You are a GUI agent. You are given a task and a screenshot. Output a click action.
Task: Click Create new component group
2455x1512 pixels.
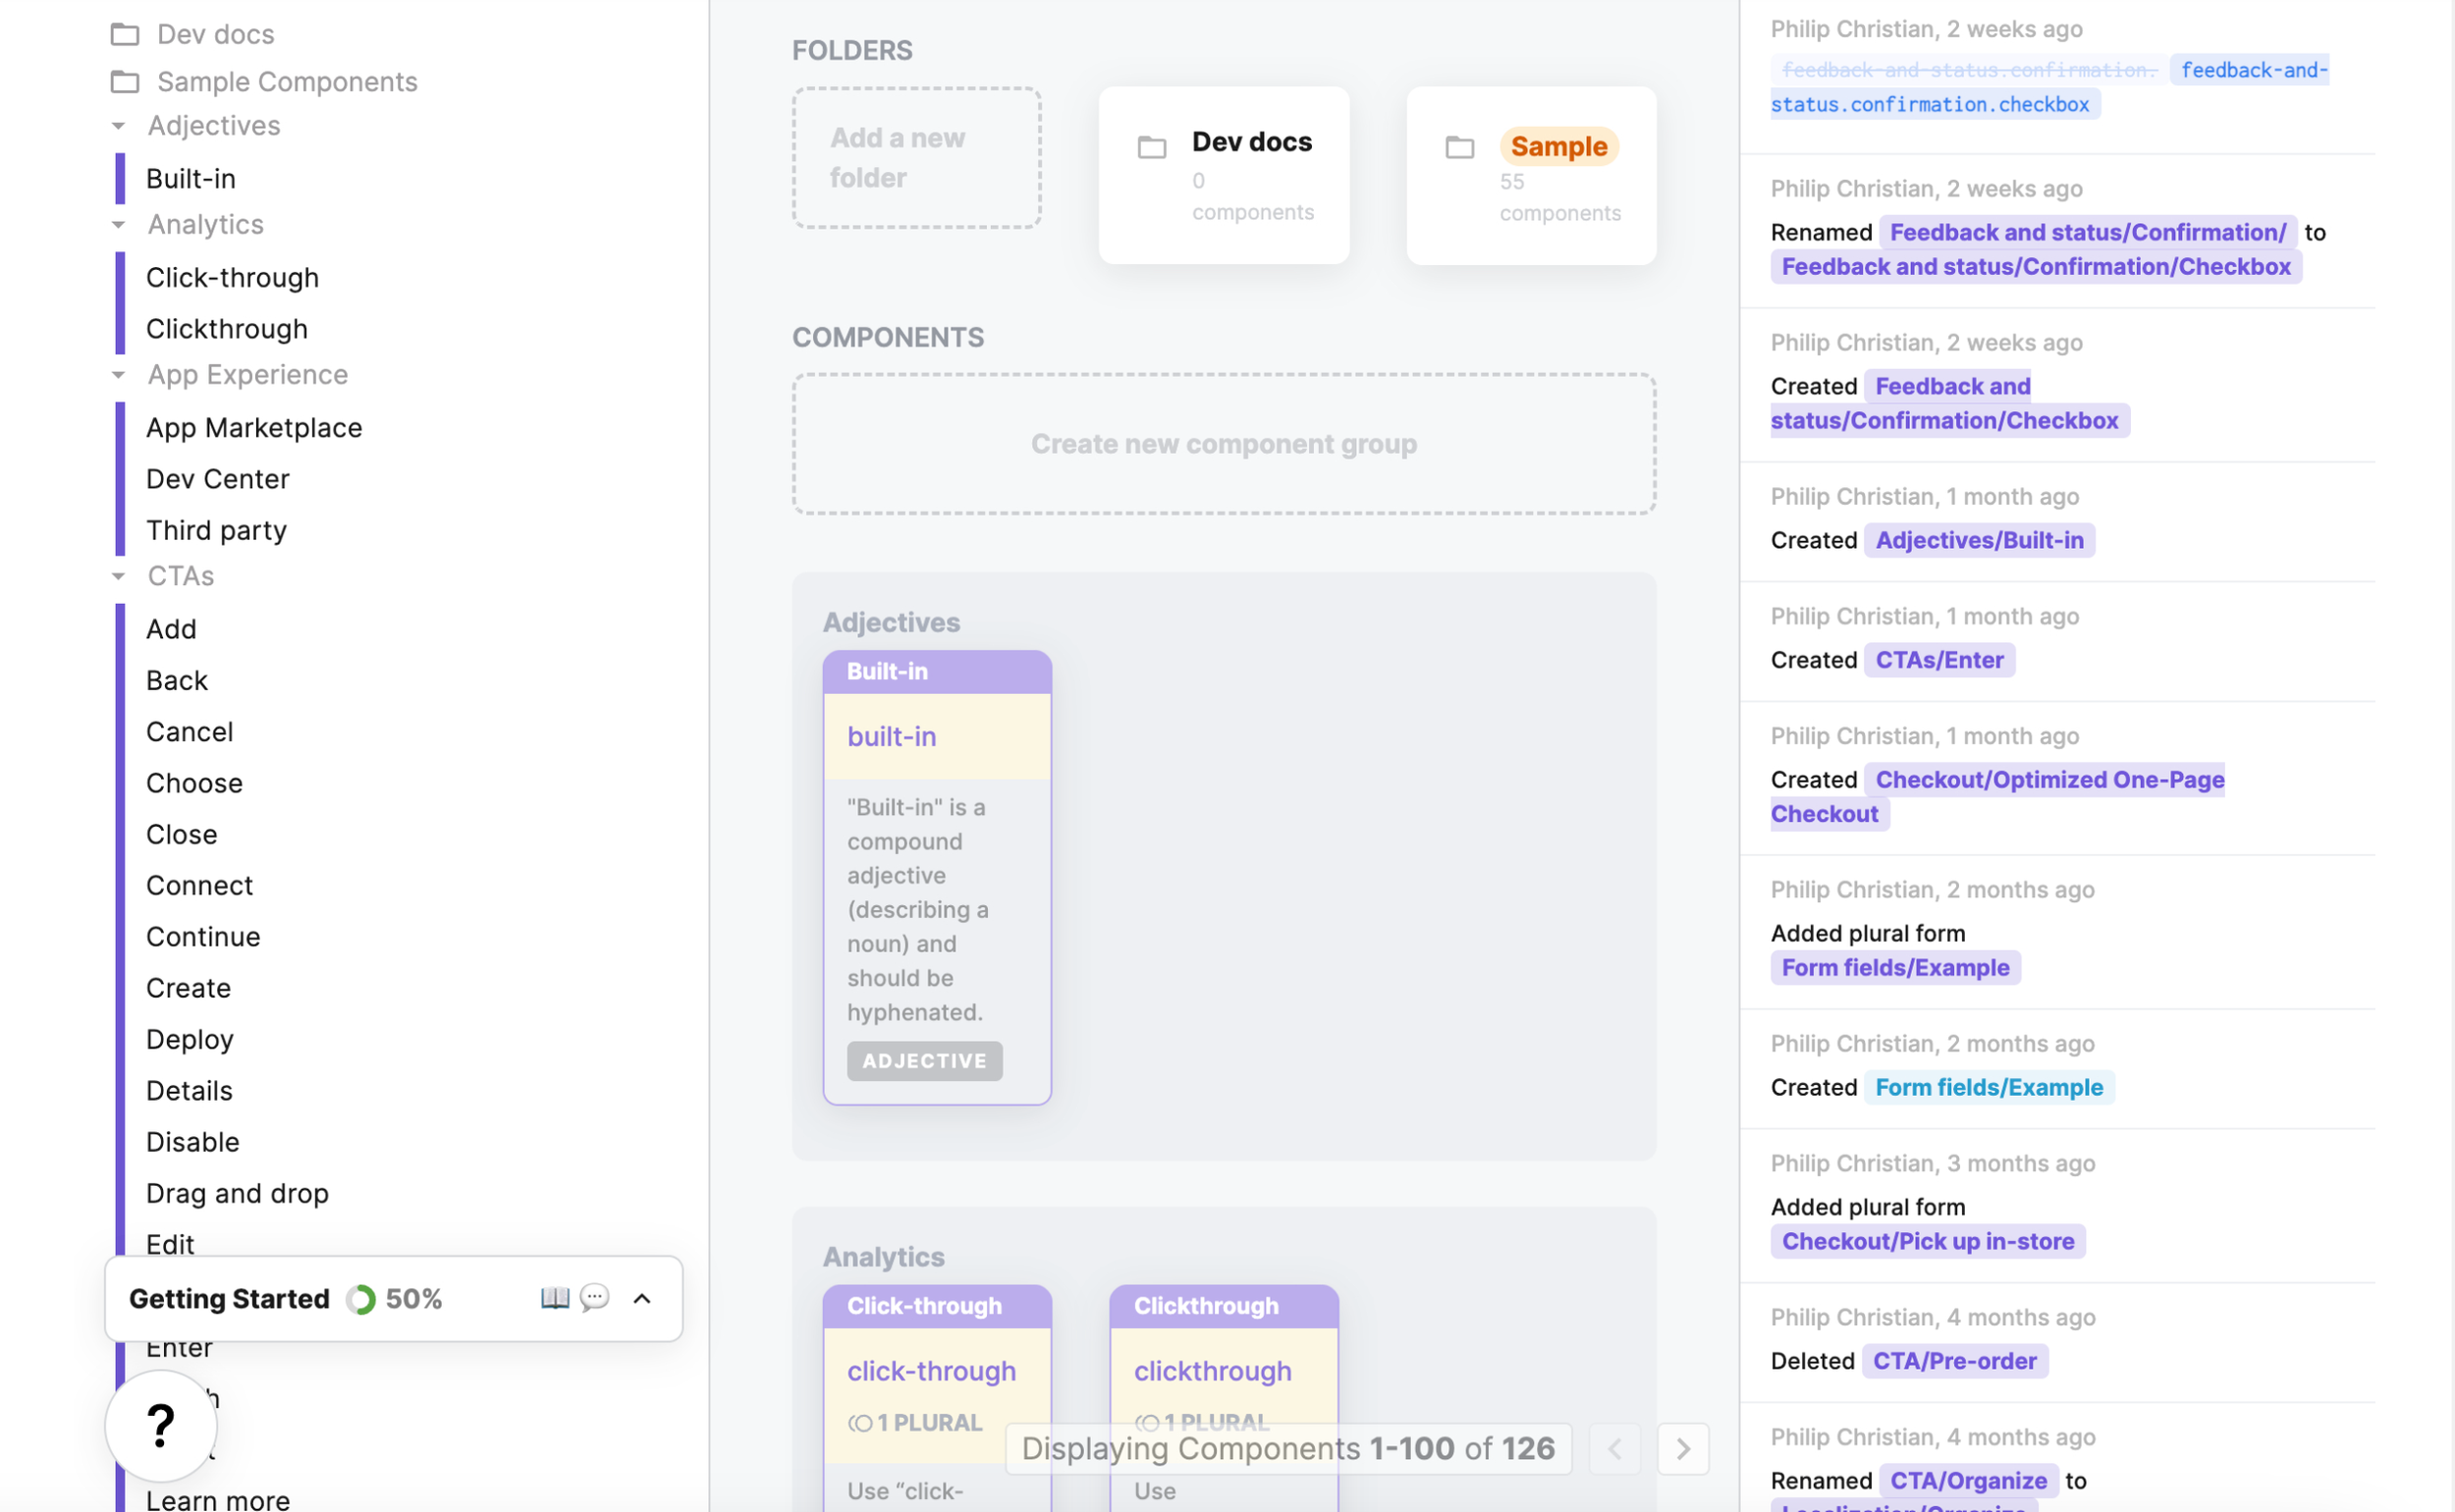(x=1223, y=444)
